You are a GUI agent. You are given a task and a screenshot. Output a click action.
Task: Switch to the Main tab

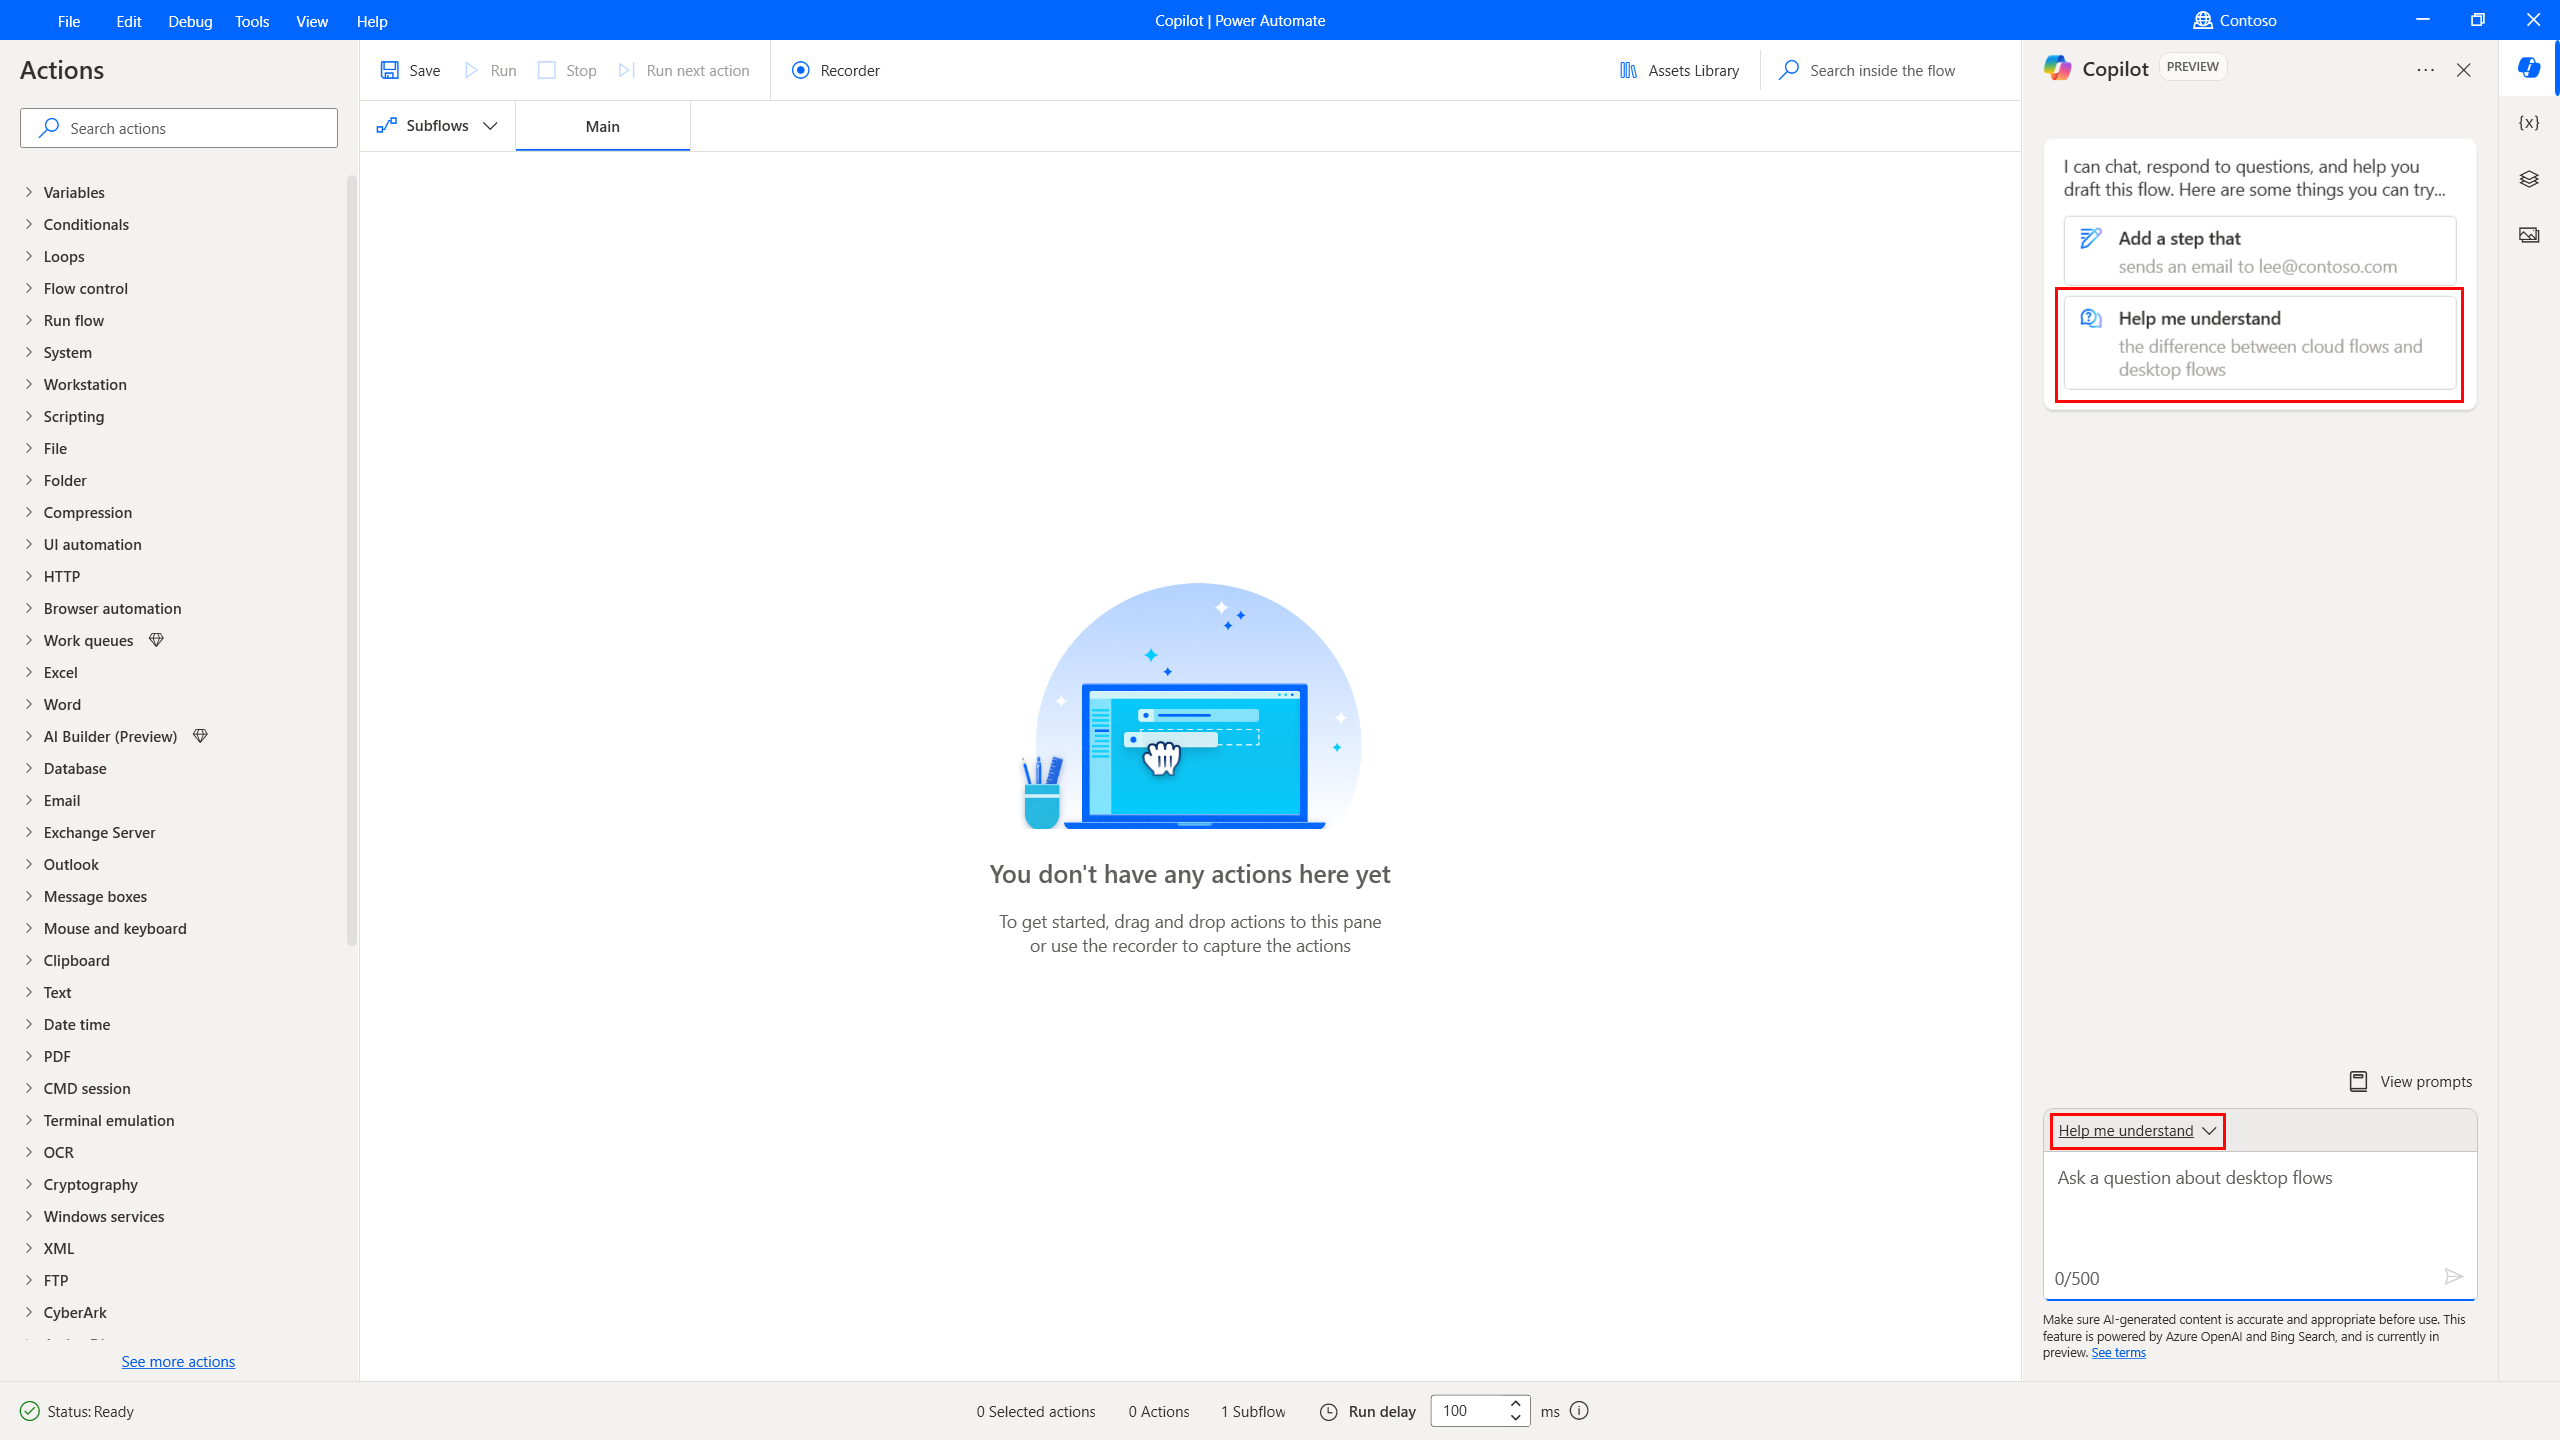coord(601,125)
